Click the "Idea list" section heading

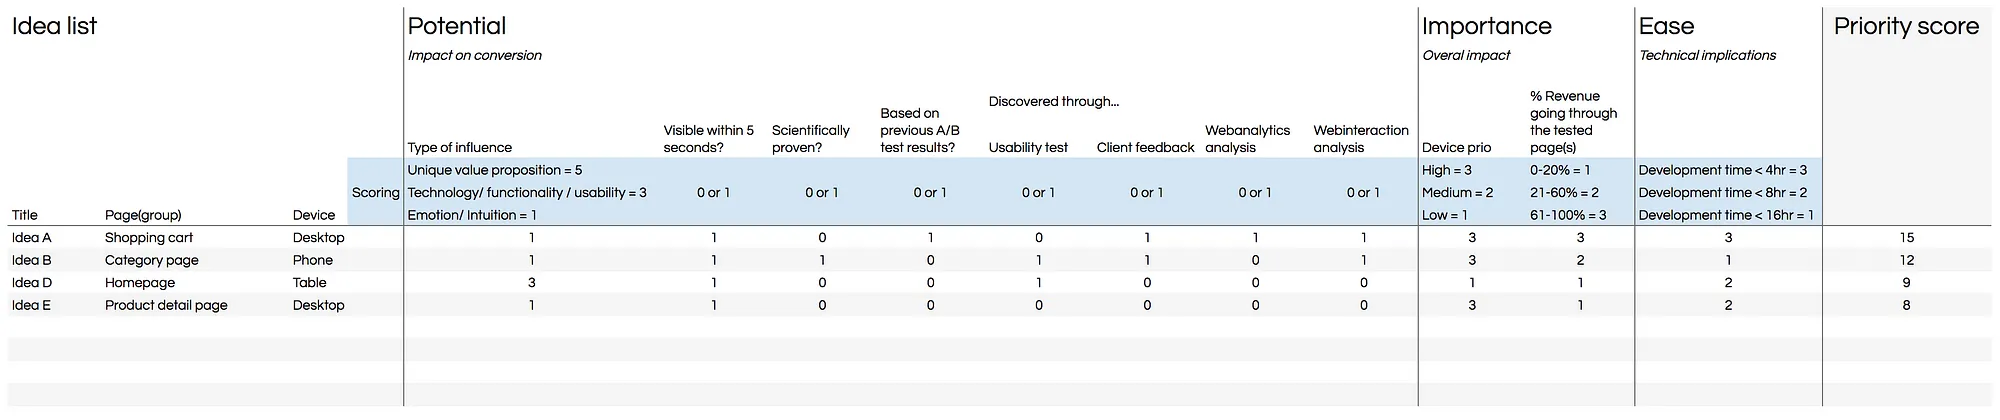coord(54,27)
